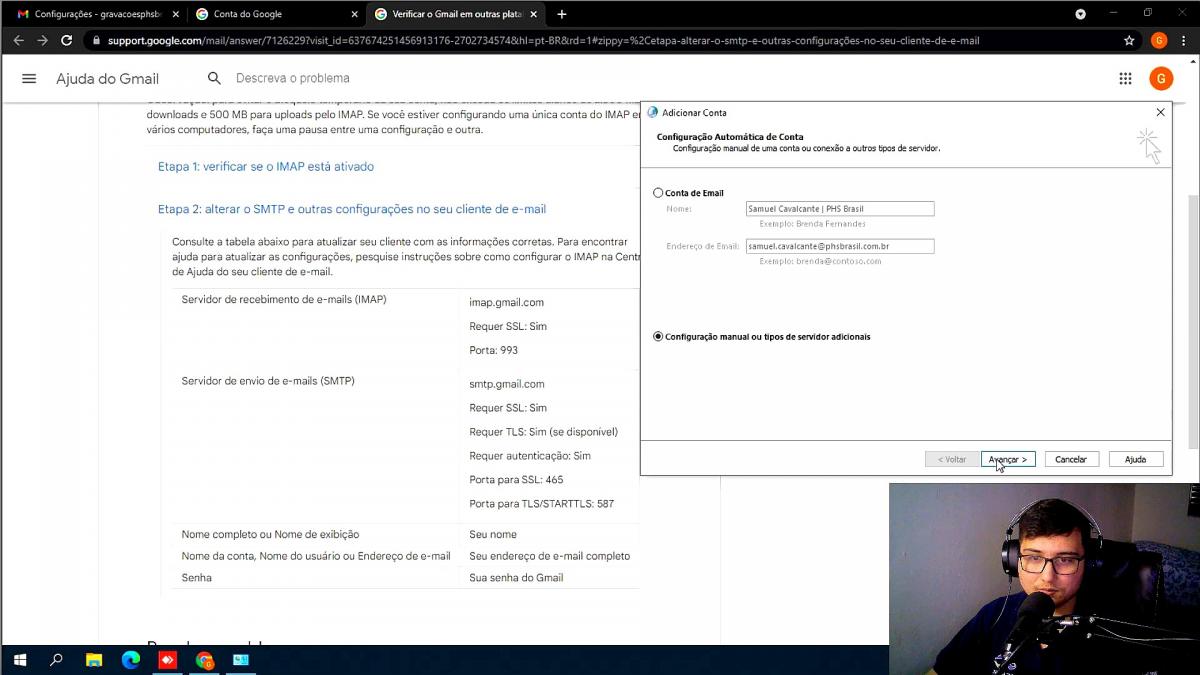The height and width of the screenshot is (675, 1200).
Task: Switch to the Chrome taskbar icon
Action: [x=204, y=660]
